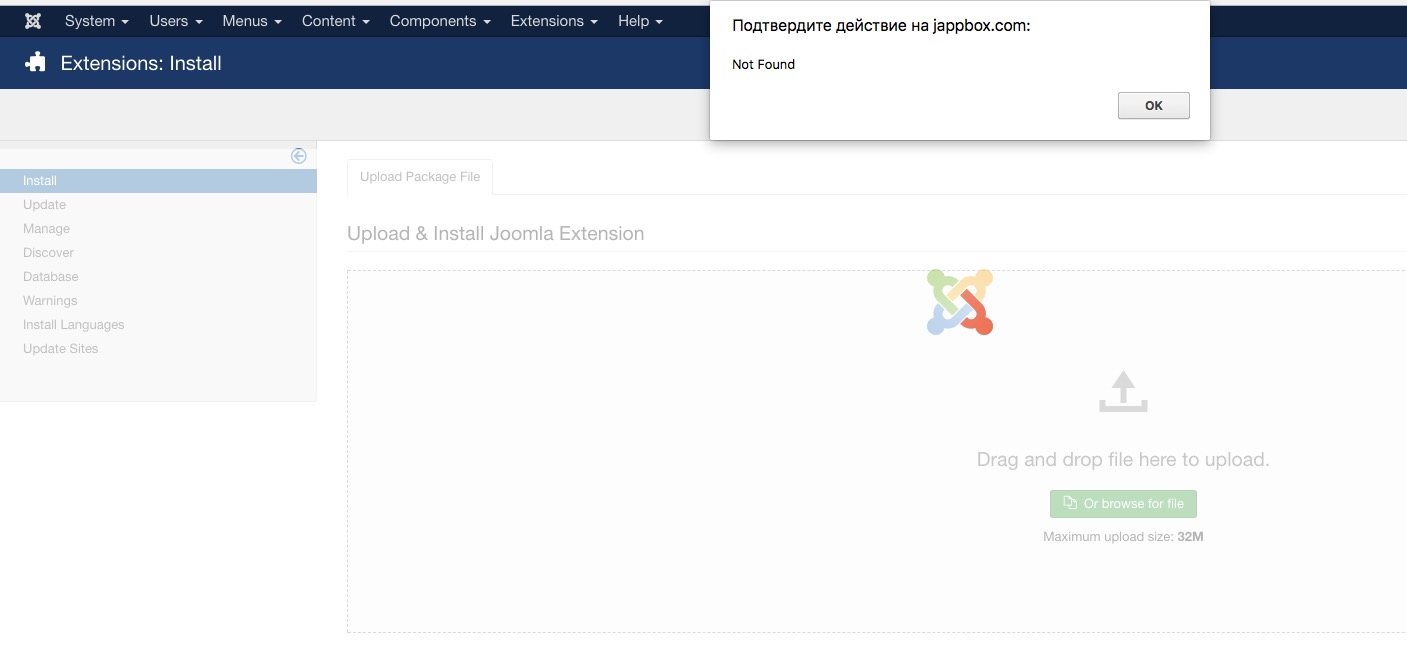Click the 'Drag and drop file here to upload.' text
Screen dimensions: 1407x670
(1123, 460)
